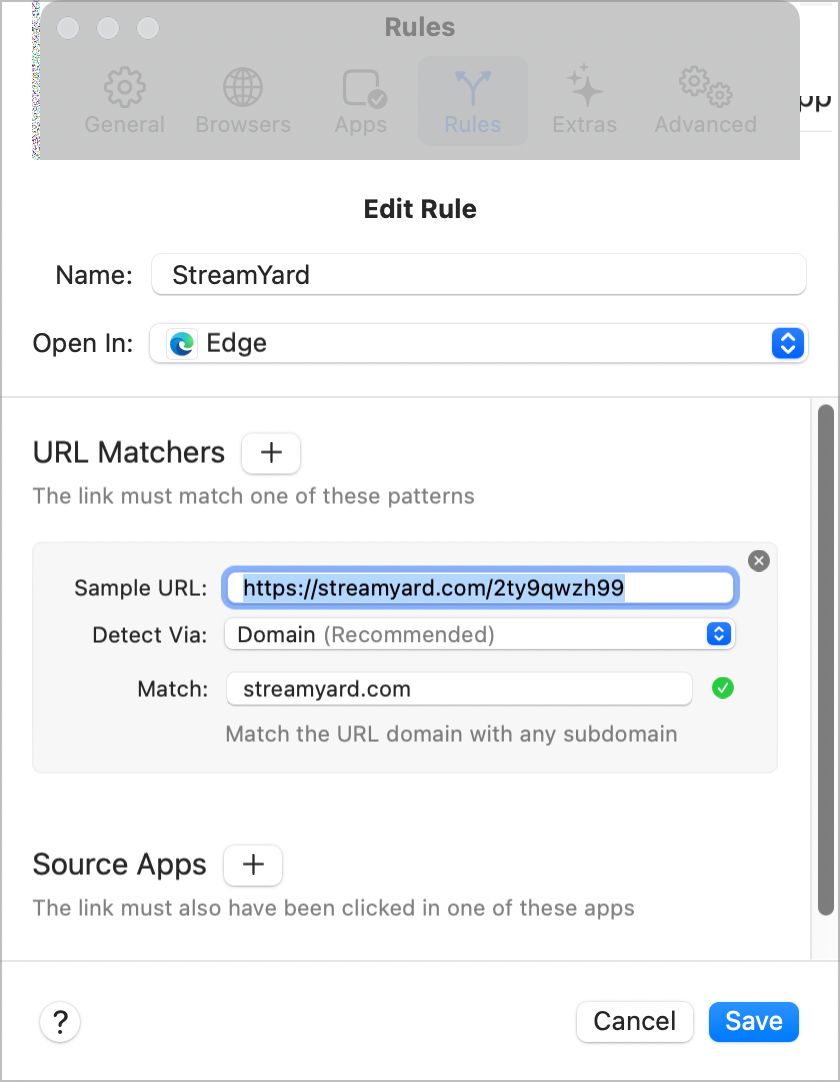This screenshot has height=1082, width=840.
Task: Remove the StreamYard URL matcher
Action: point(759,561)
